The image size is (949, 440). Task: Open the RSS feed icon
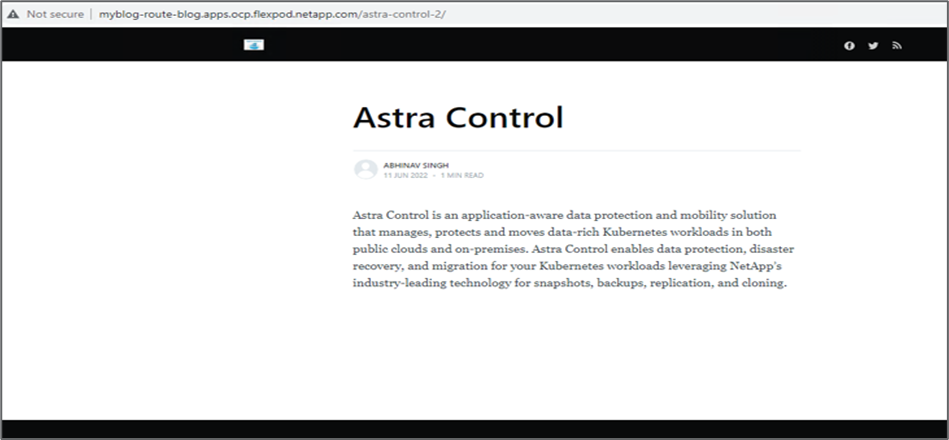point(897,45)
